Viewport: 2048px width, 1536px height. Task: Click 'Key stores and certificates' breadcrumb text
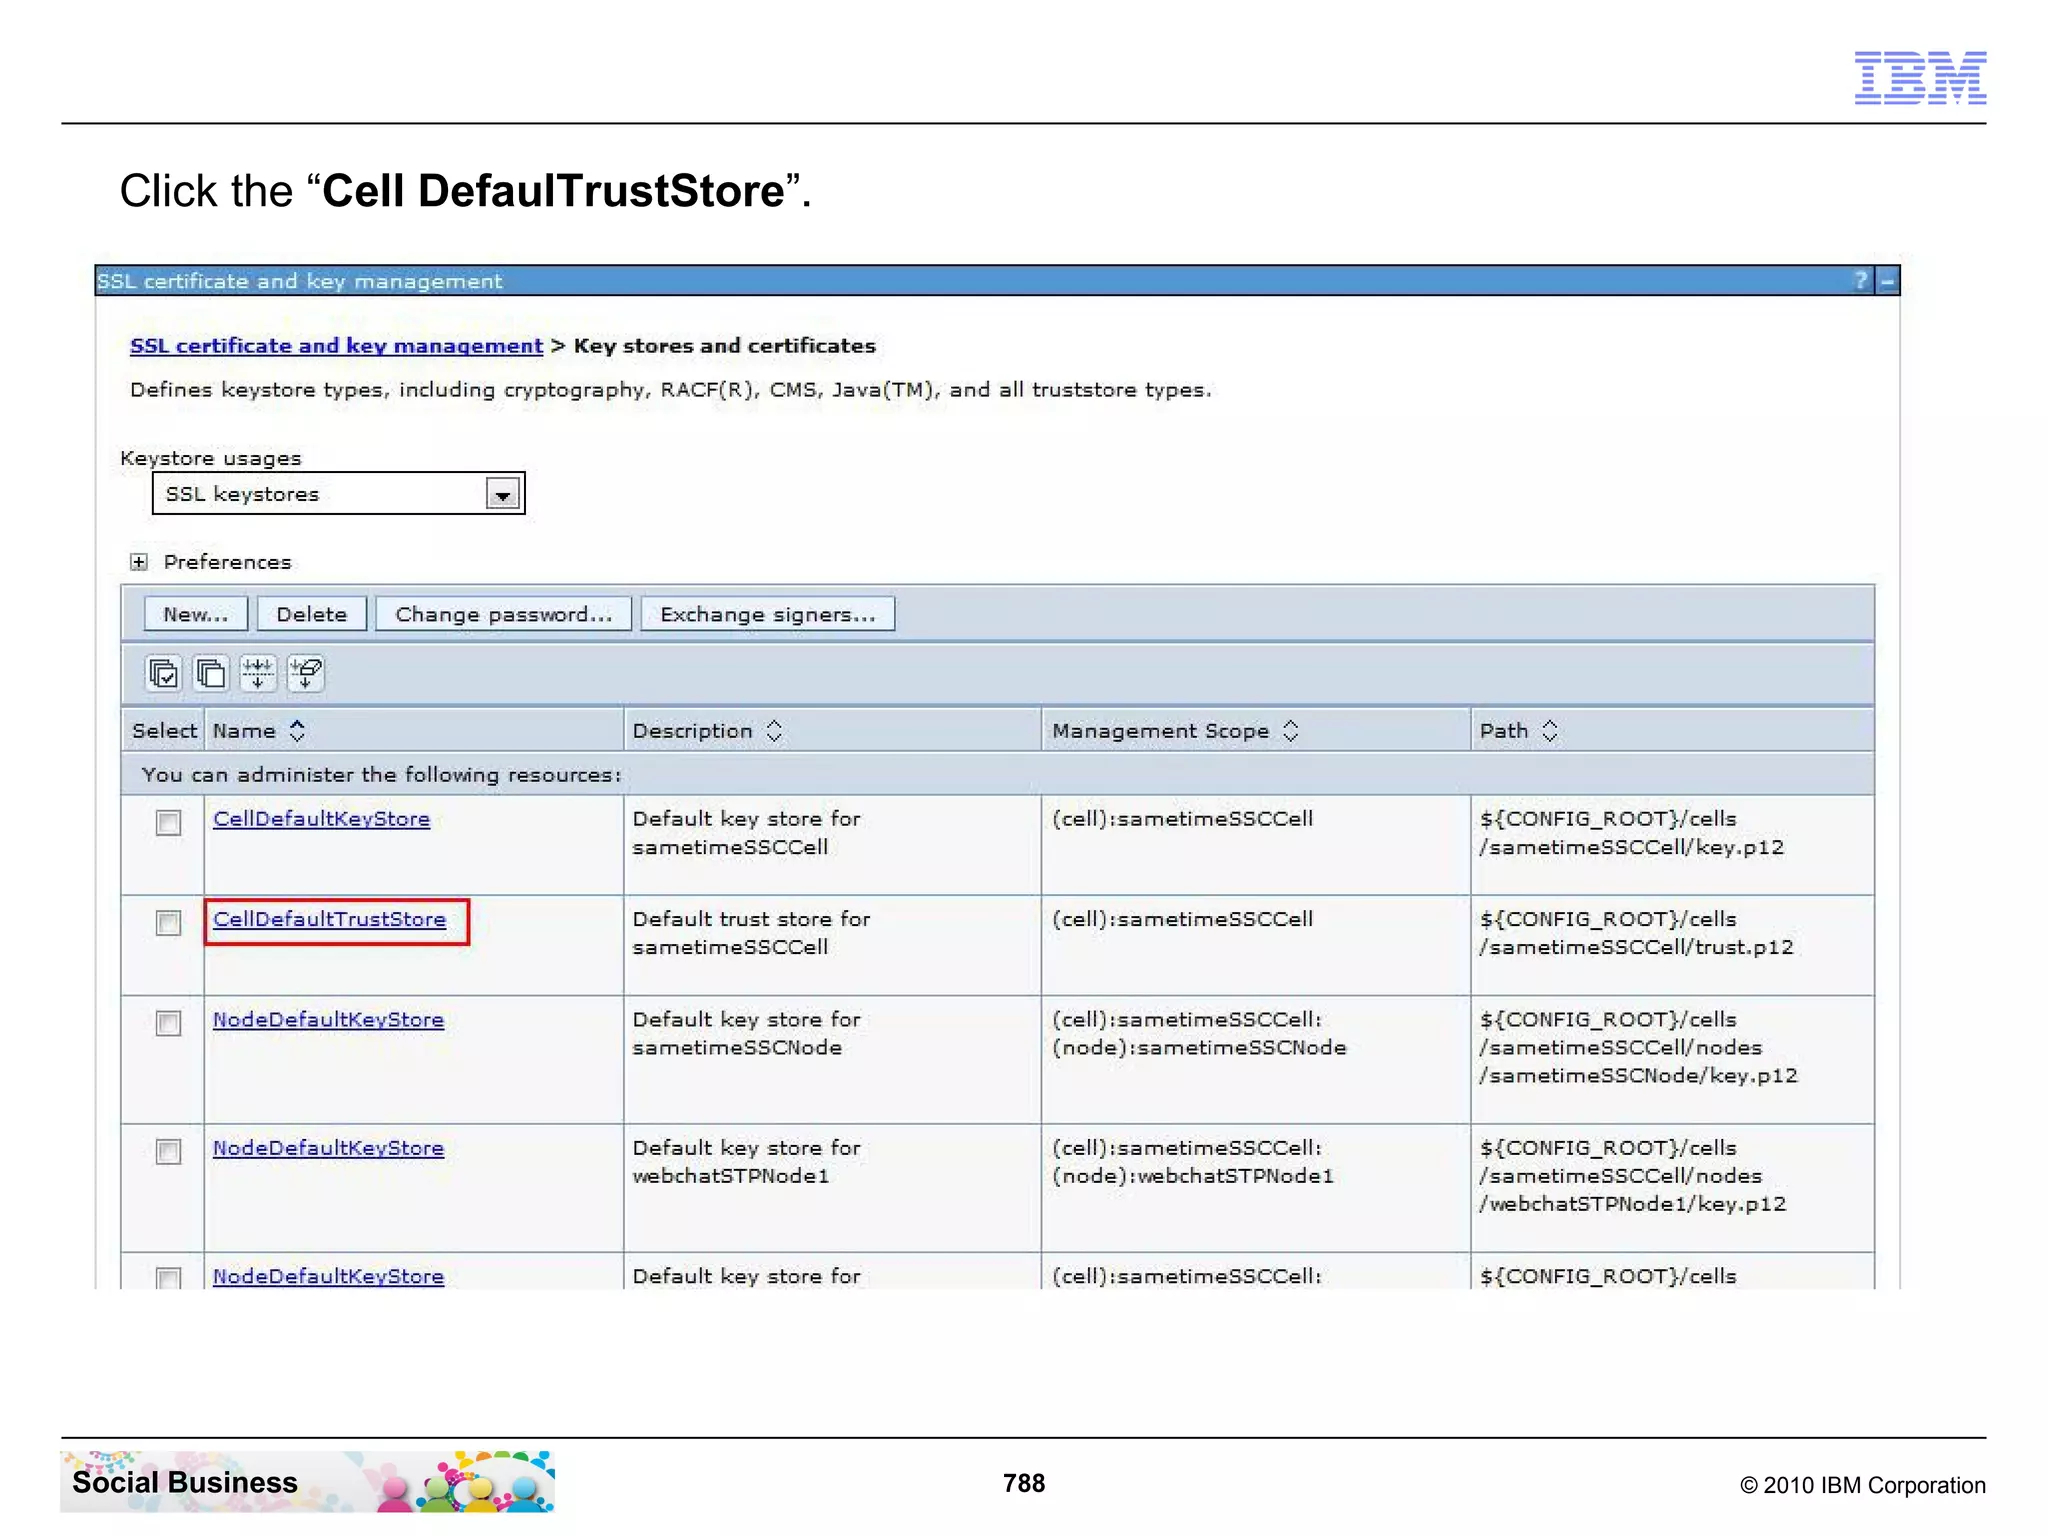tap(724, 346)
